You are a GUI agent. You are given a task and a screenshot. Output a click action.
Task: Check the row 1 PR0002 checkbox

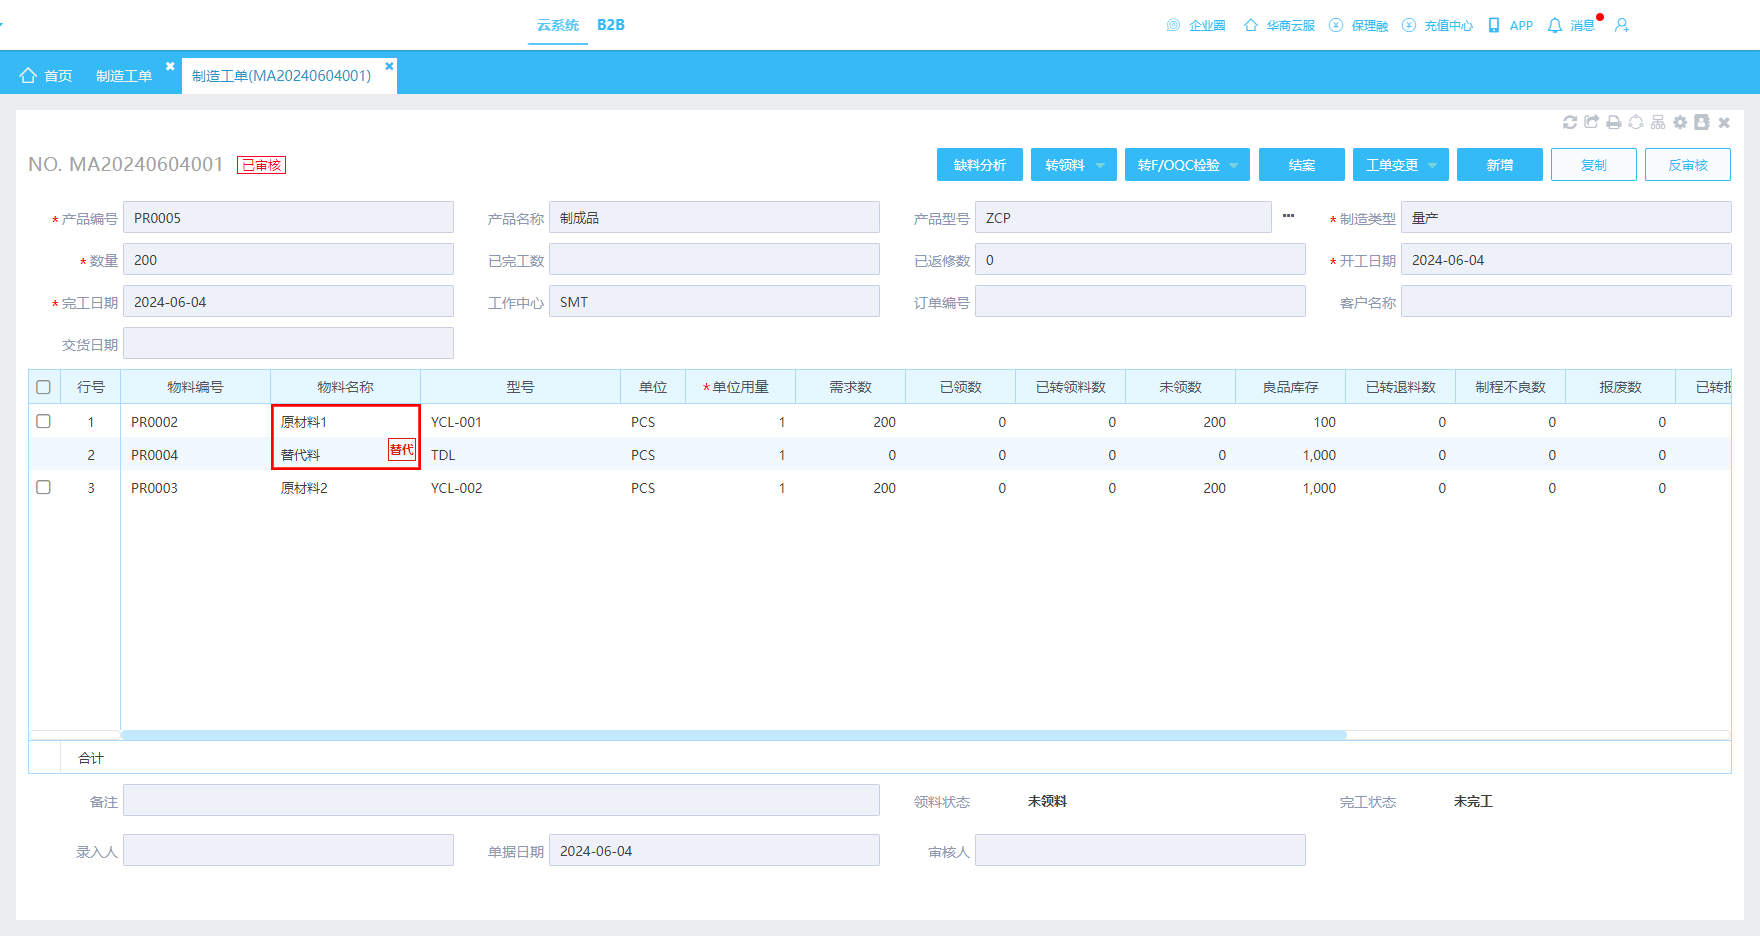click(43, 421)
